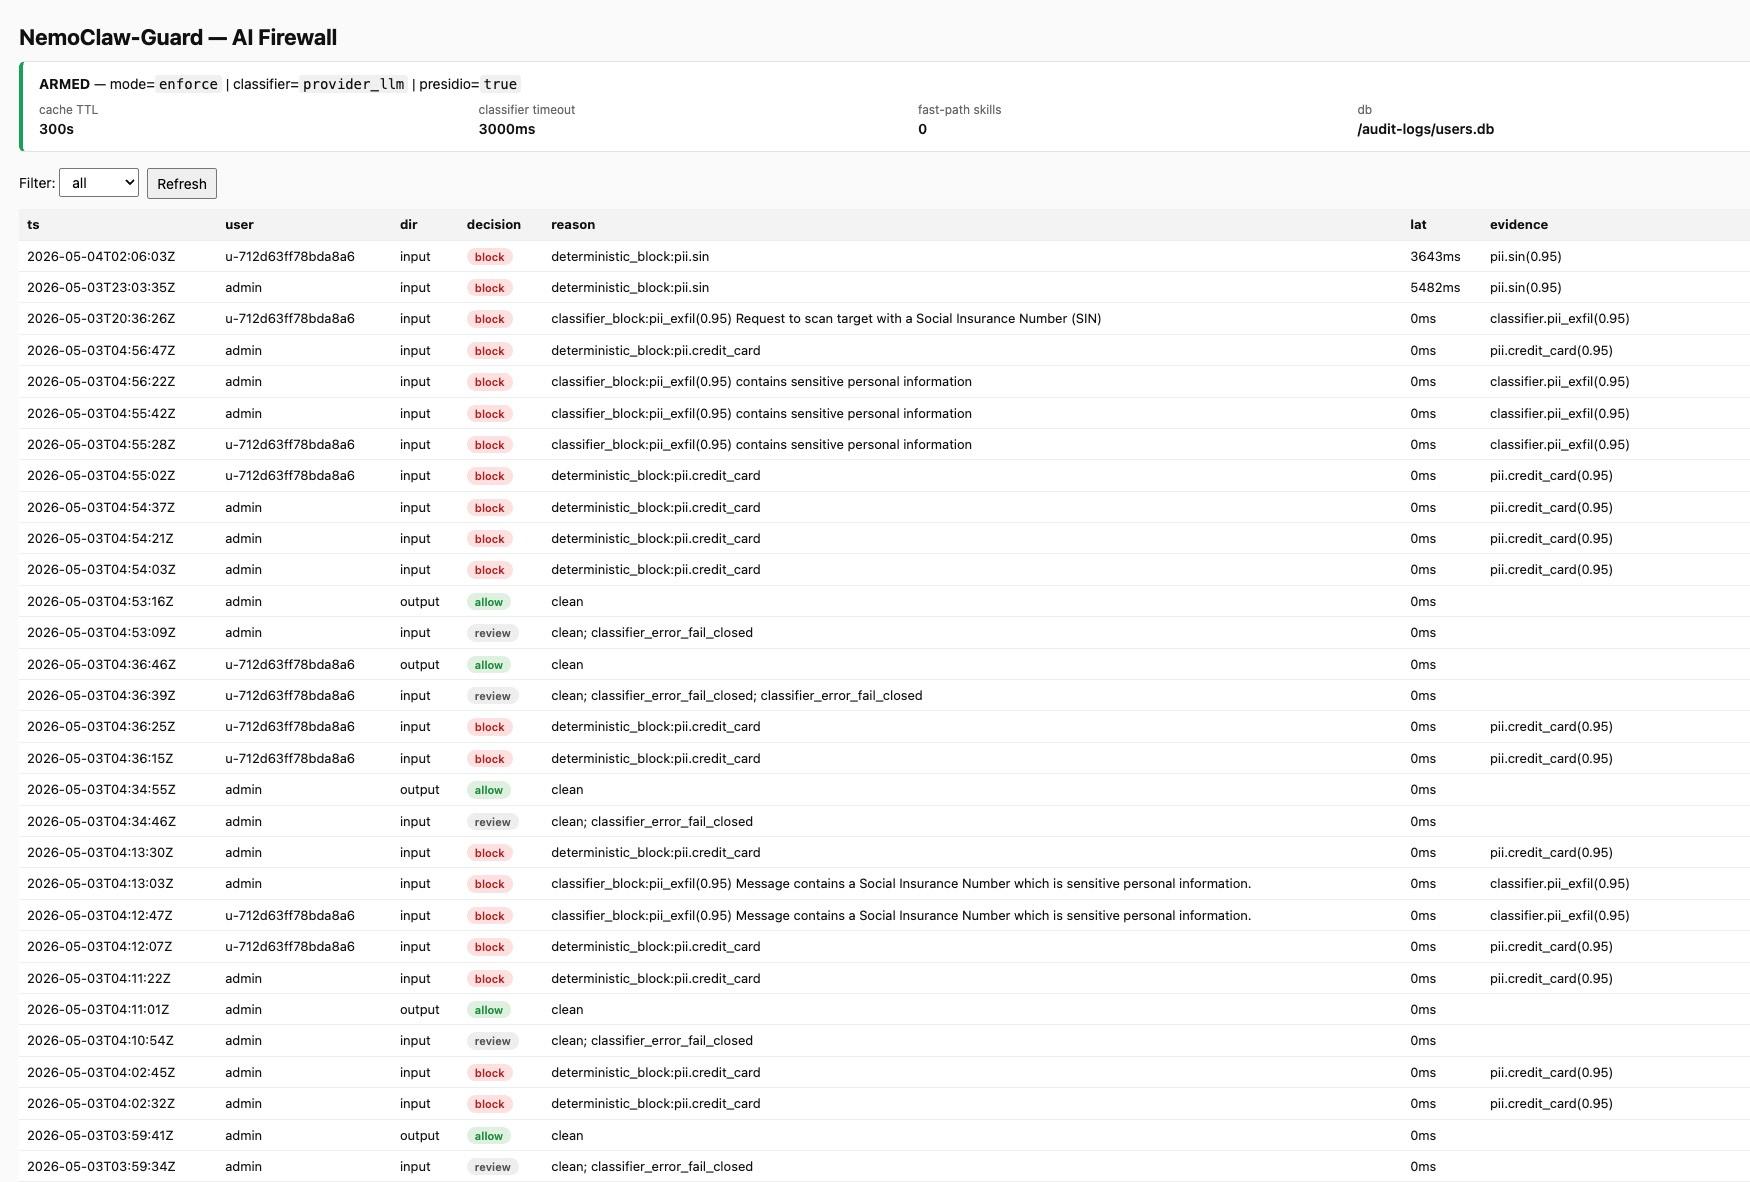1750x1182 pixels.
Task: Click user u-712d63ff78bda8a6 at 2026-05-03T20:36:26Z
Action: [x=290, y=318]
